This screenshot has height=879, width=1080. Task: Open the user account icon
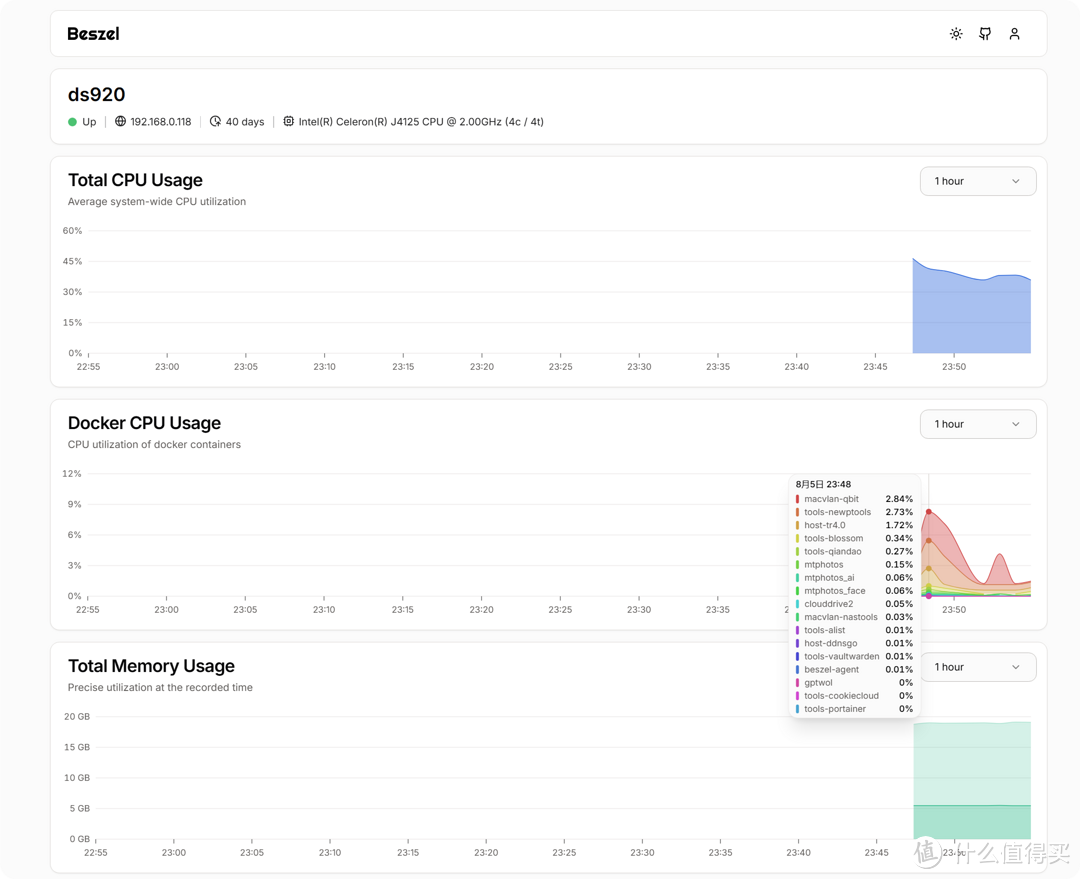pos(1014,33)
